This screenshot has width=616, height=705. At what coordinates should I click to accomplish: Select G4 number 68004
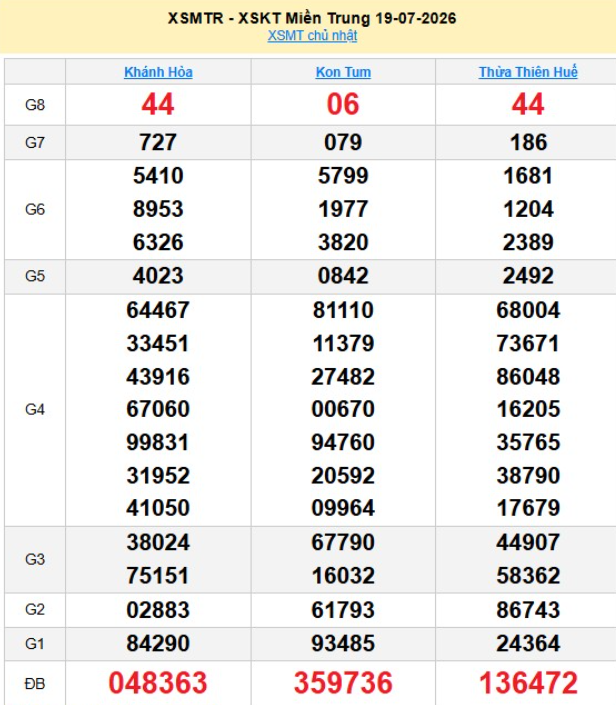click(528, 310)
